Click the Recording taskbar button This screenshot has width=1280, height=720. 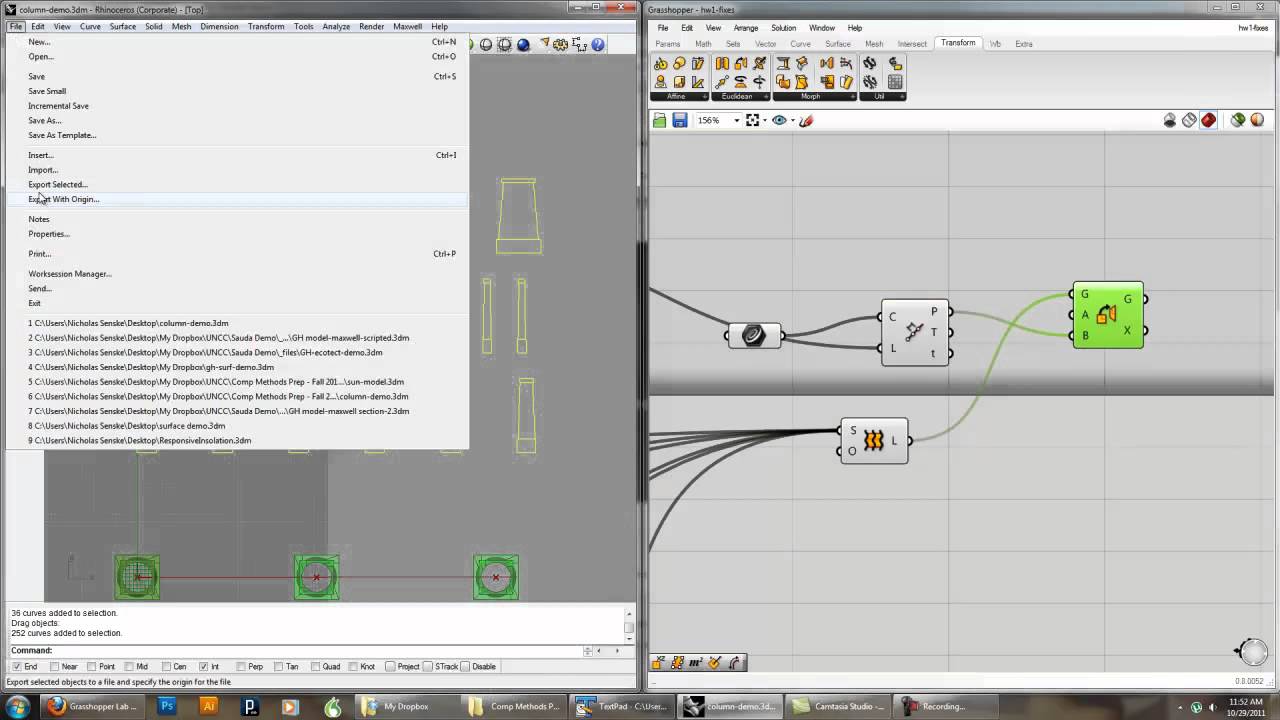[944, 706]
